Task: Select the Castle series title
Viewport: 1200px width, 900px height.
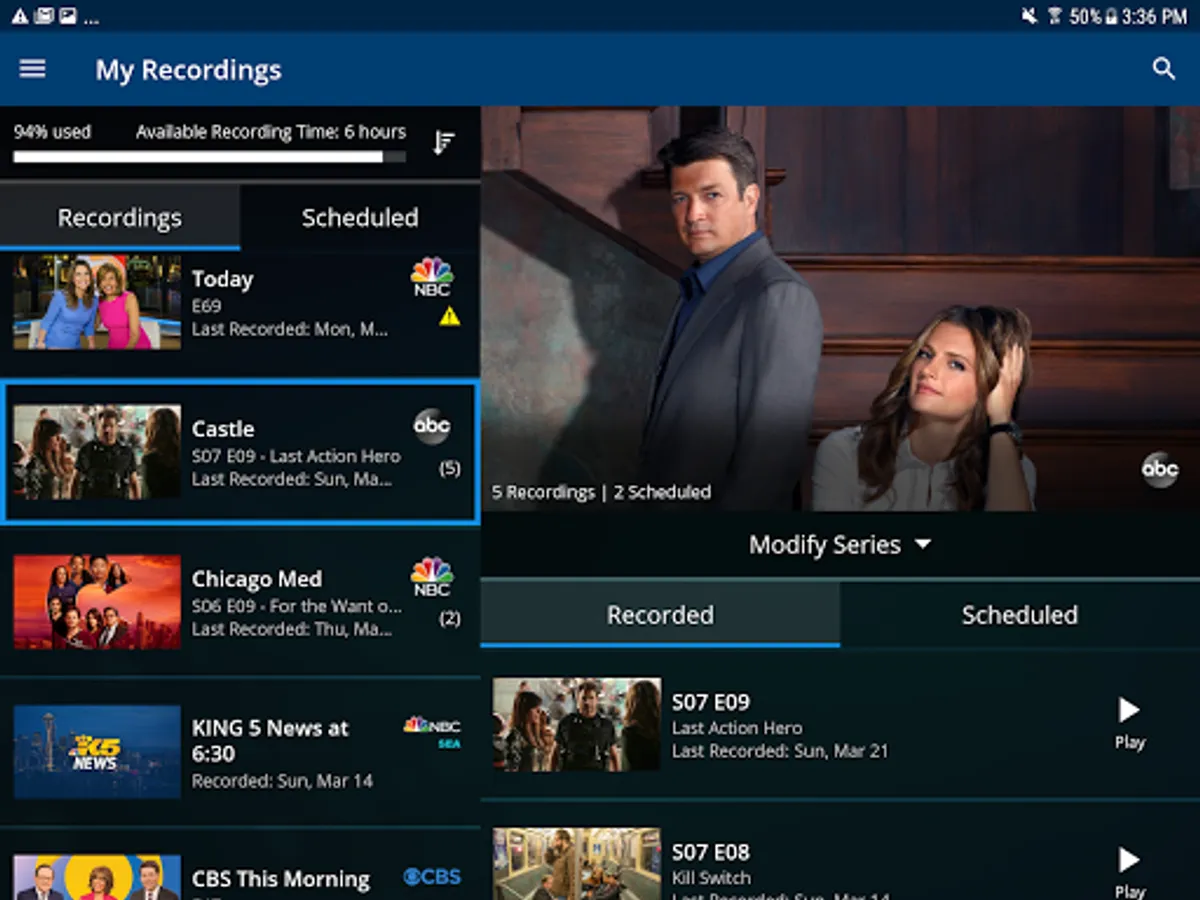Action: tap(223, 429)
